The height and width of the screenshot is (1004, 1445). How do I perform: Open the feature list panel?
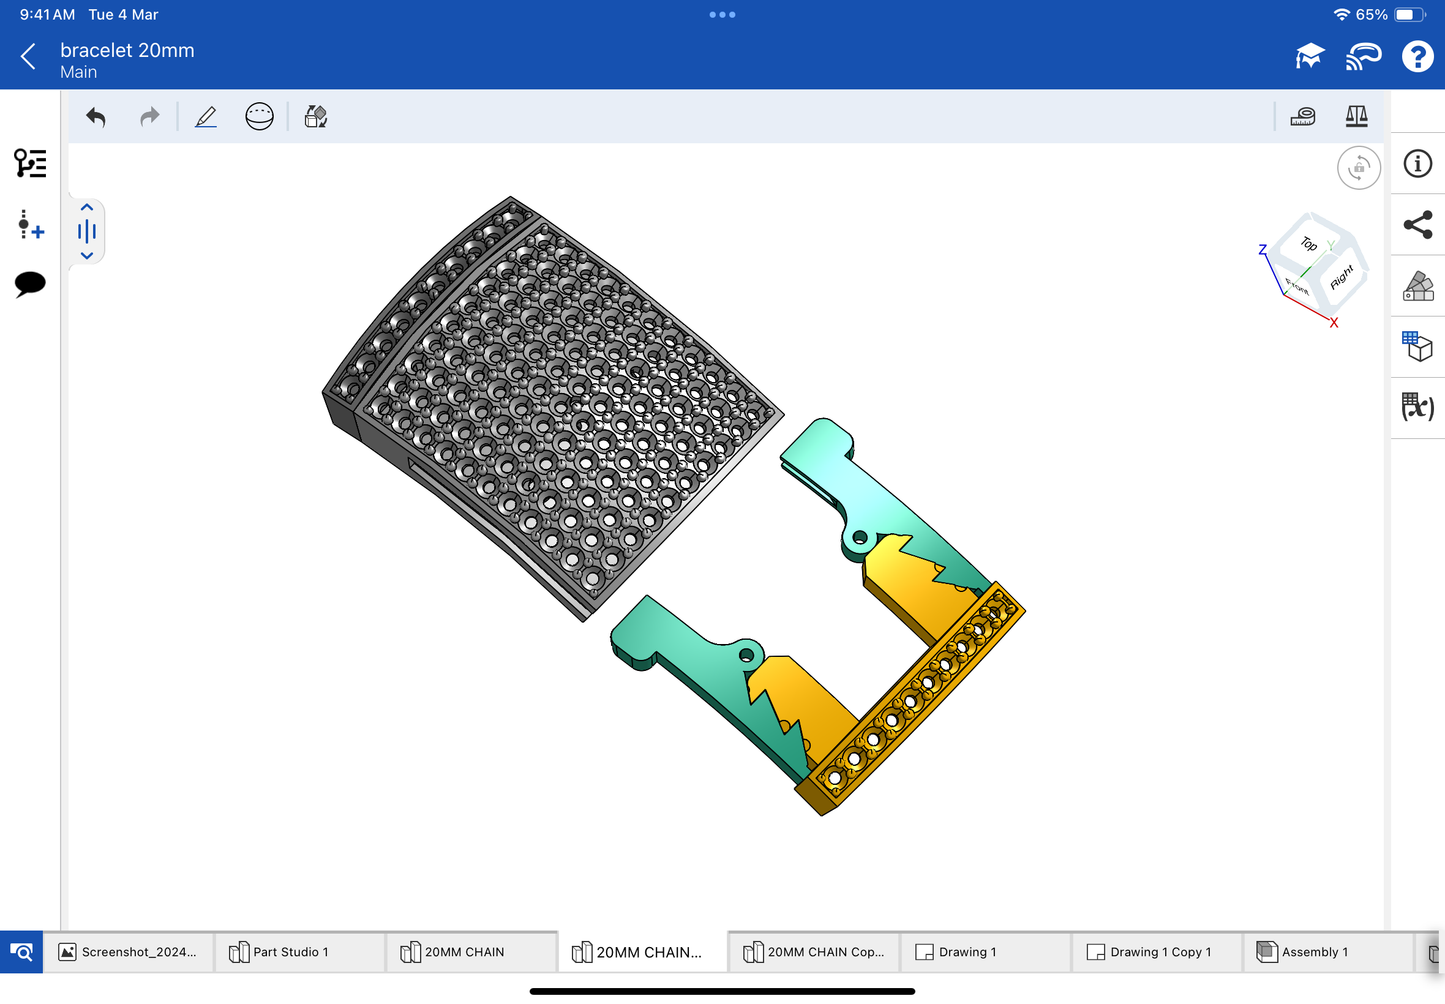coord(30,163)
